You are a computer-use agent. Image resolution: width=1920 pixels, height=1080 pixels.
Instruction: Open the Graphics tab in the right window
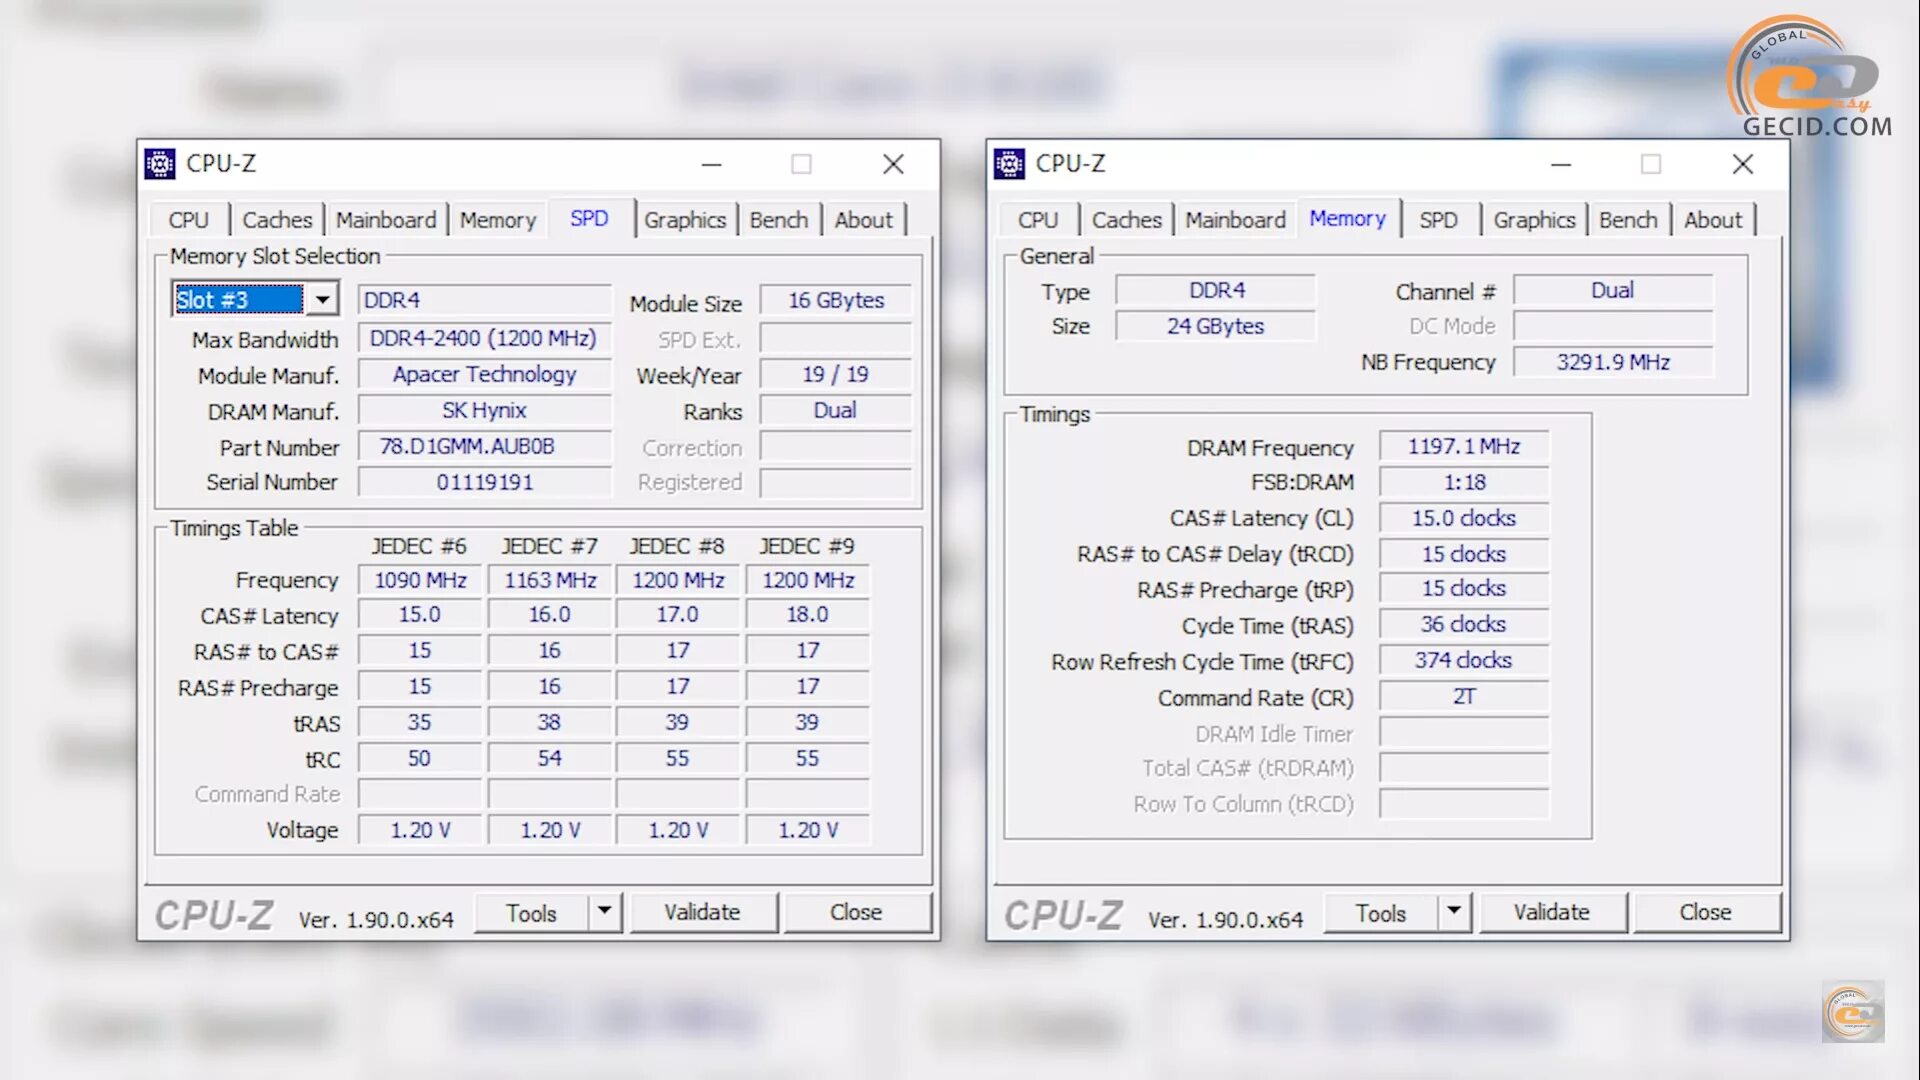tap(1534, 220)
